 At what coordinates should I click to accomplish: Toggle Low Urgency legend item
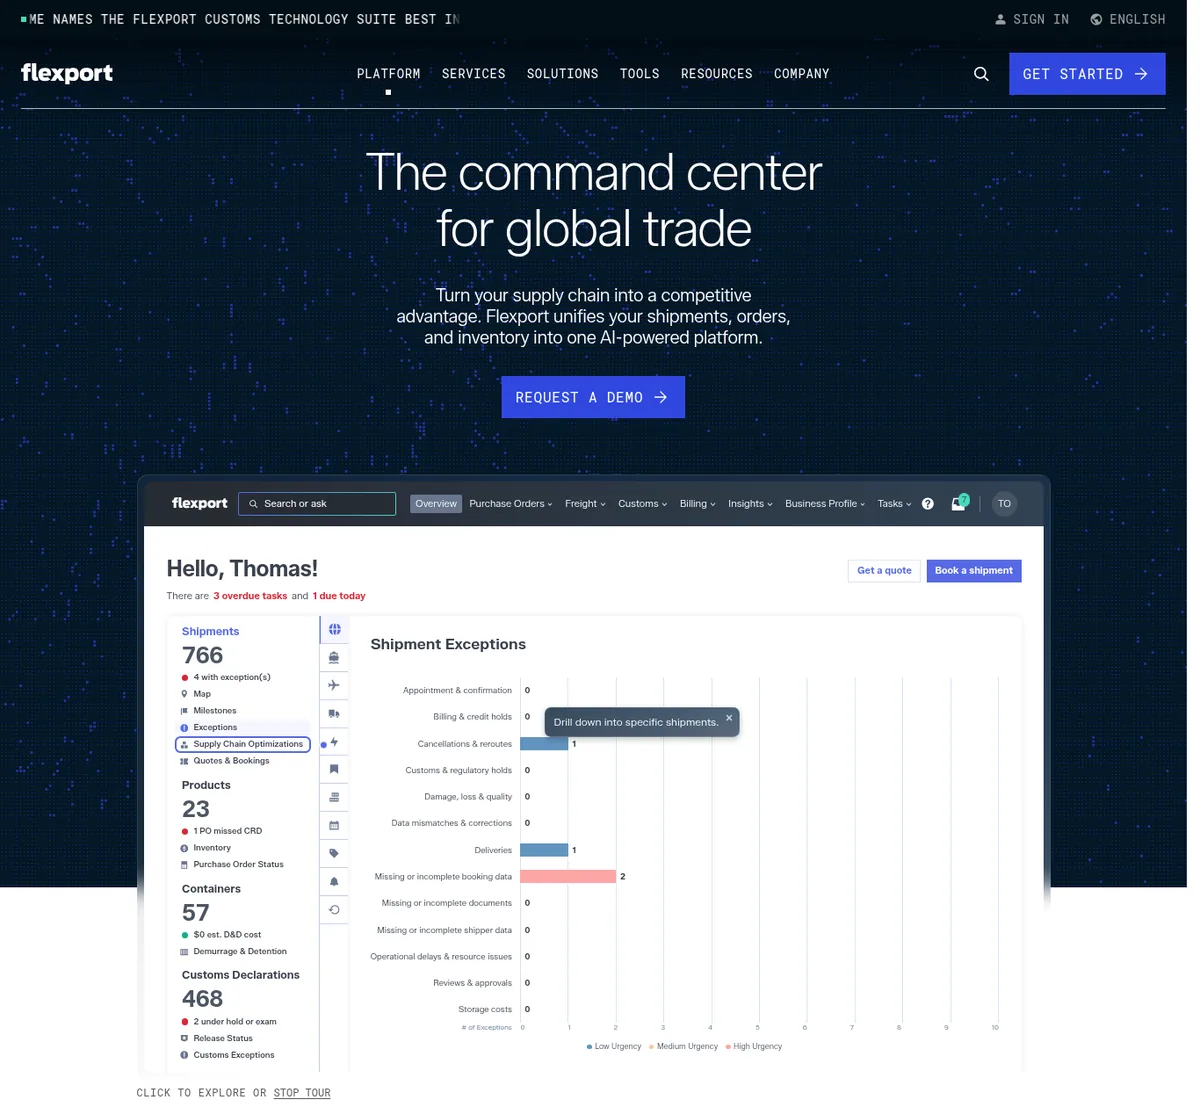tap(614, 1047)
